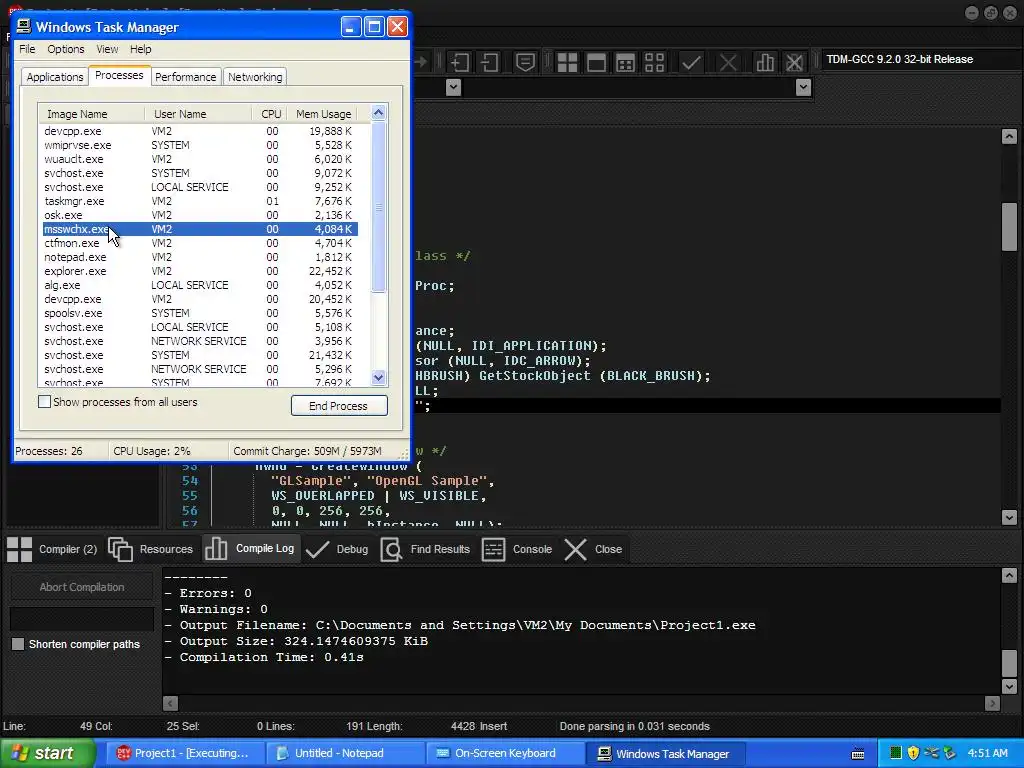Select the wuauclt.exe process row
Viewport: 1024px width, 768px height.
pos(200,159)
